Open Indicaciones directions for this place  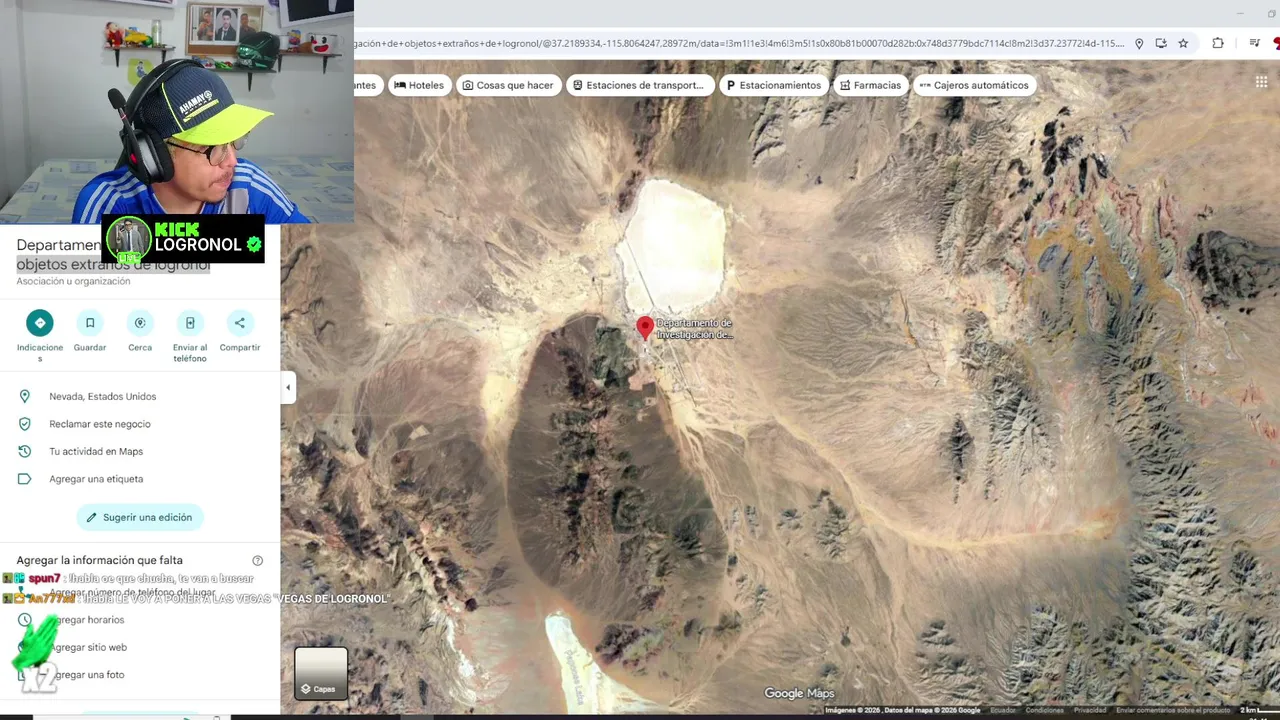click(x=40, y=323)
